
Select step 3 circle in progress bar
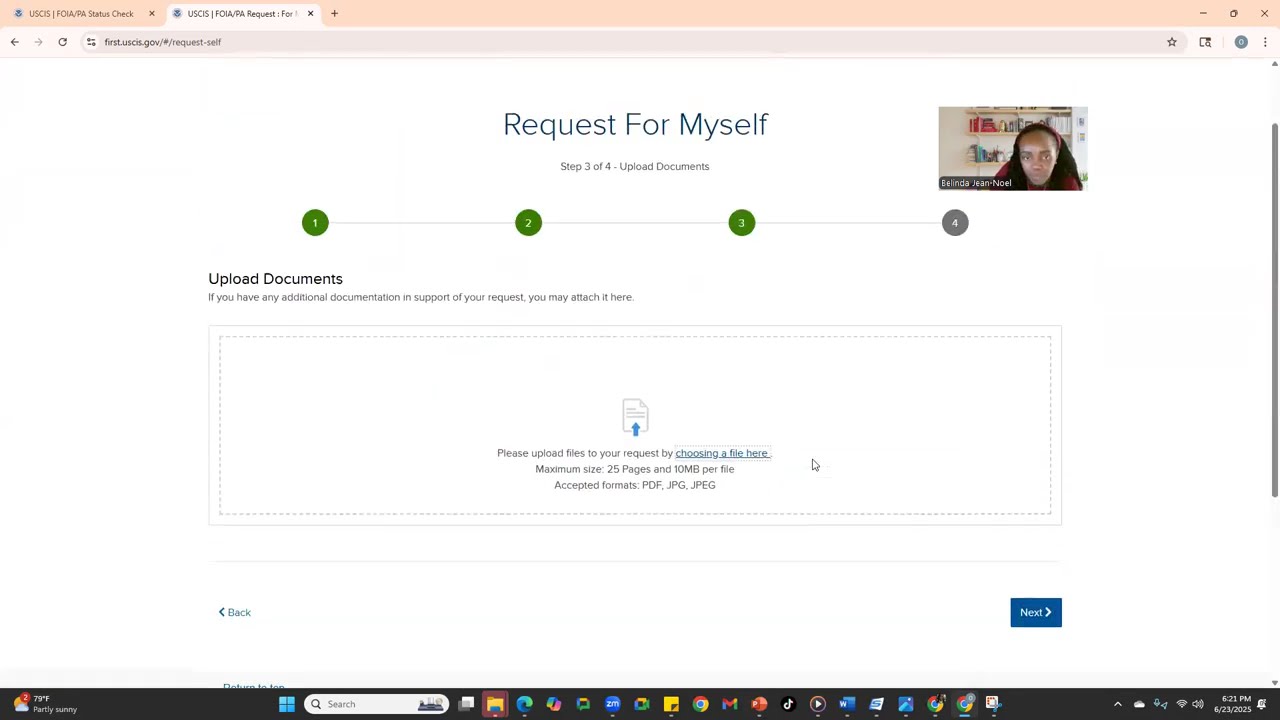(742, 223)
